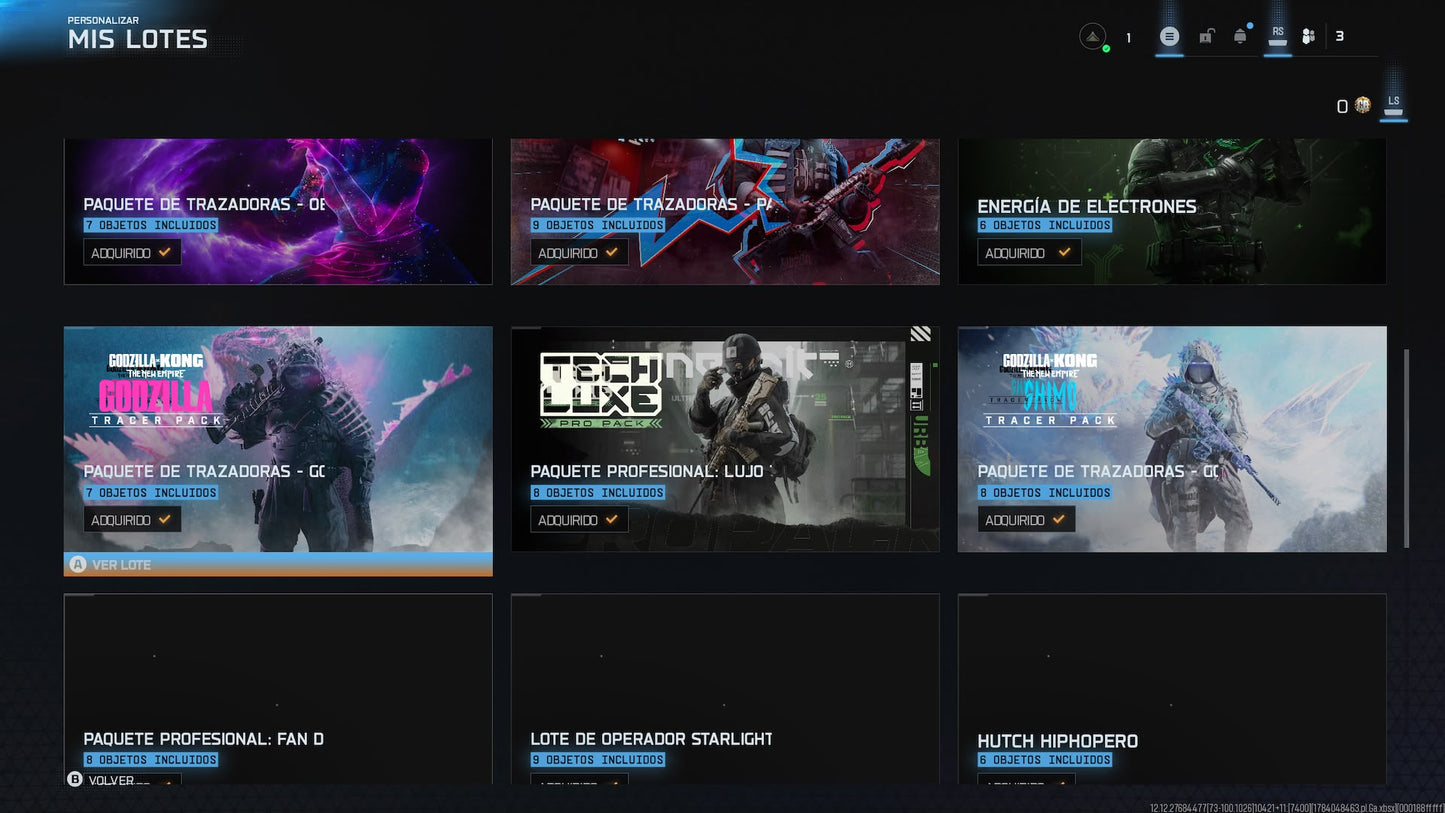Click Adquirido badge on red-blue lightning tracer pack
This screenshot has width=1445, height=813.
(x=579, y=253)
